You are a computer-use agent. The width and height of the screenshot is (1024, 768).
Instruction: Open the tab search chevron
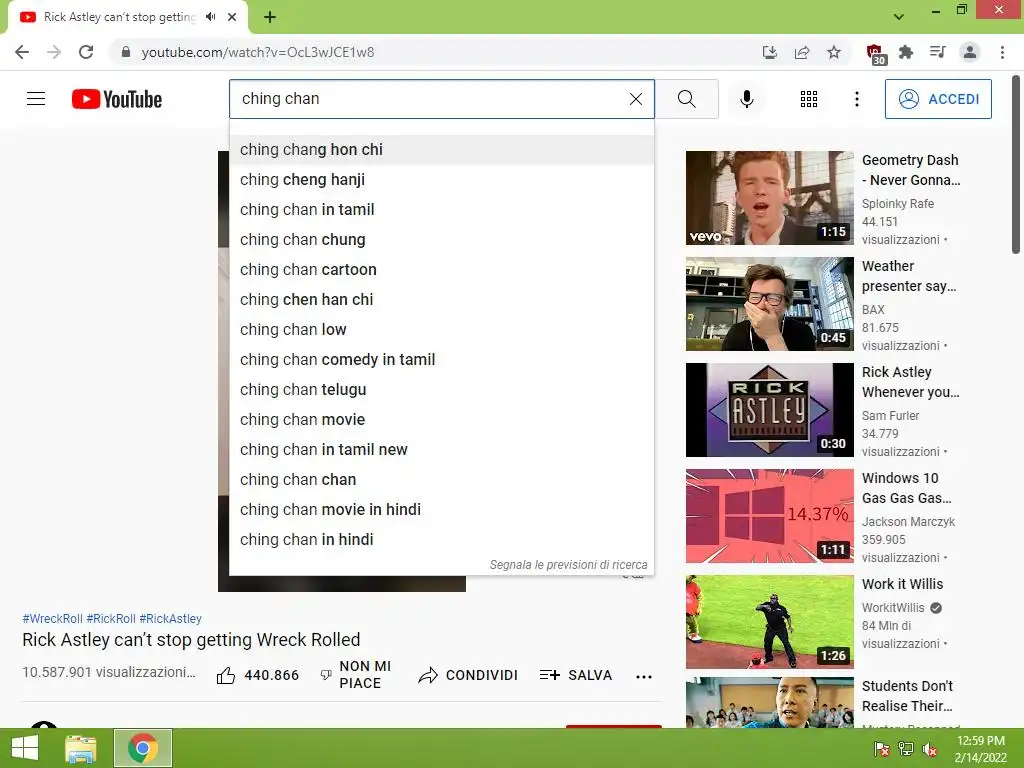pos(899,17)
